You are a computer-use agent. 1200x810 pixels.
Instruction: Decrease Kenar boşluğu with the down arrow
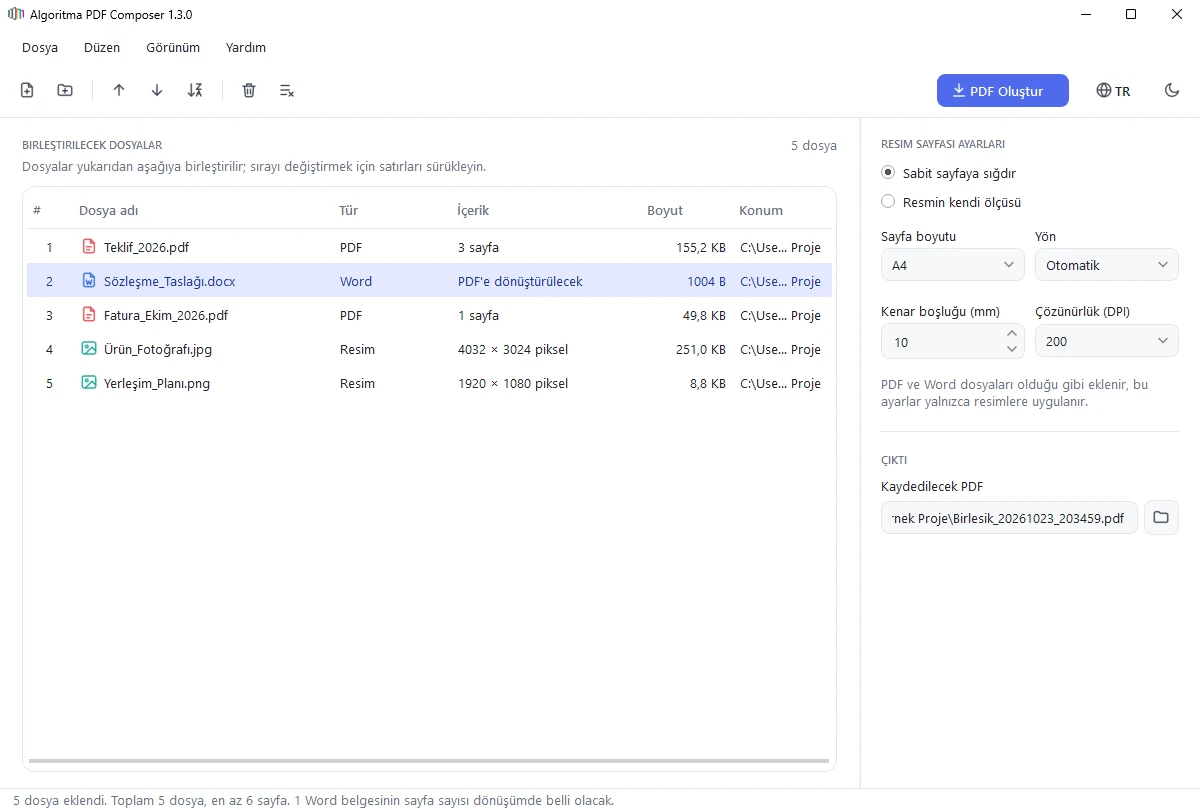(1012, 349)
